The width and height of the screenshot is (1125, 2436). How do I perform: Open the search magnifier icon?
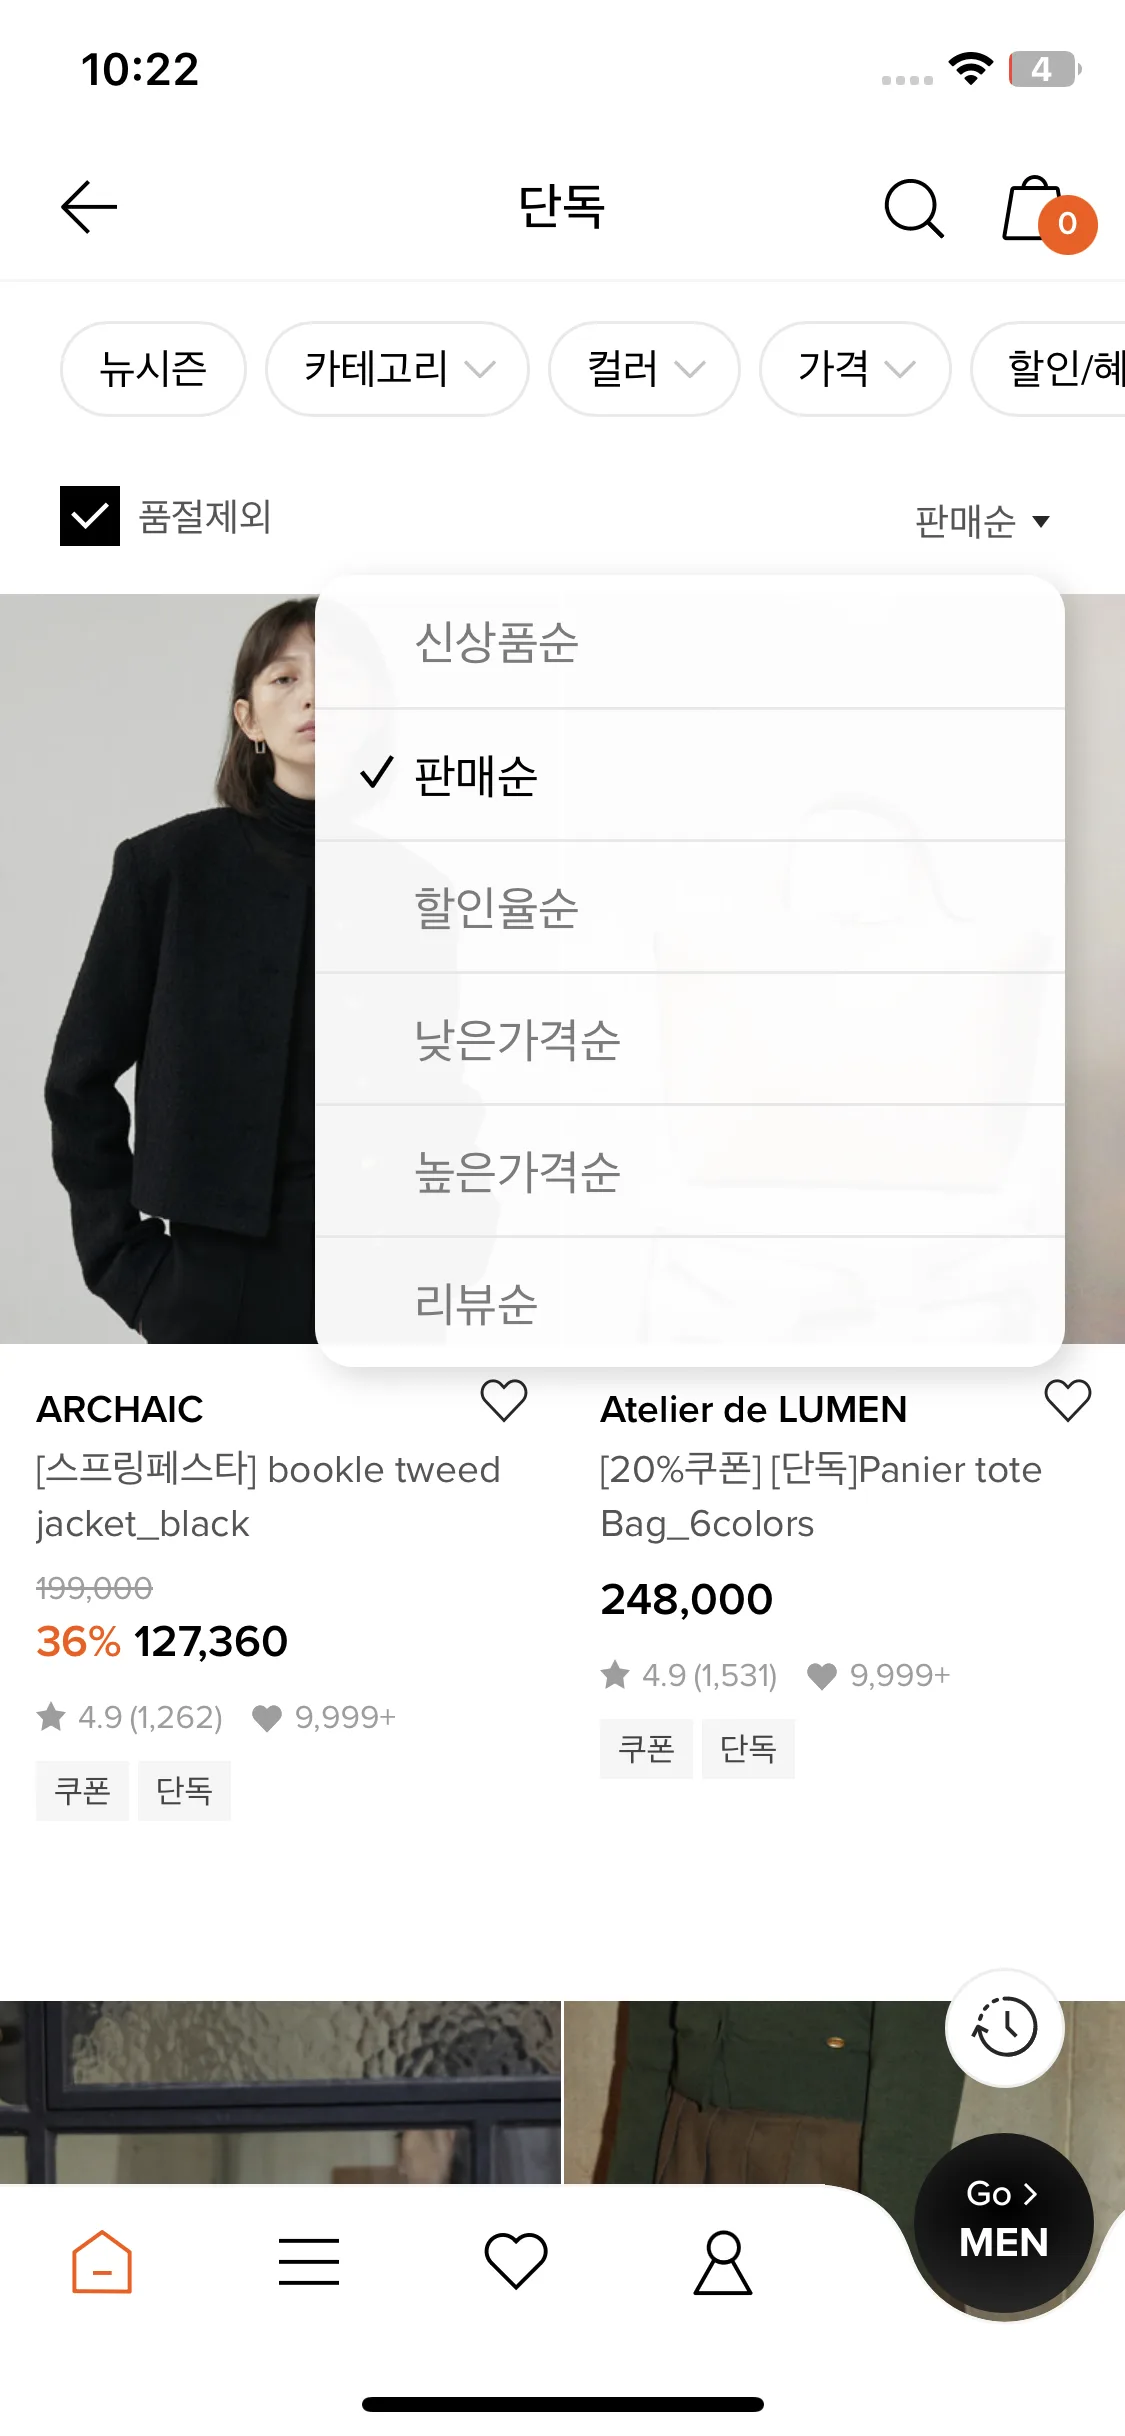[914, 208]
